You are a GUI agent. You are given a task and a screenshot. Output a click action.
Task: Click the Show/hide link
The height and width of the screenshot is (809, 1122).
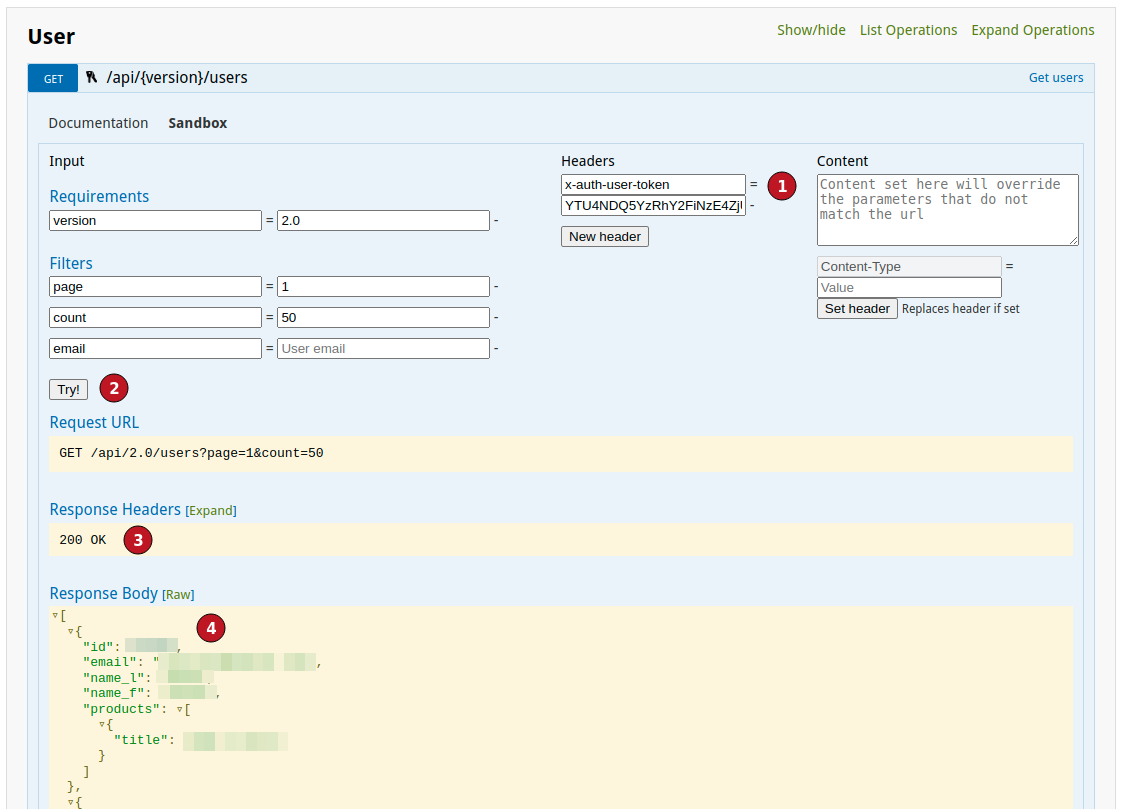(811, 30)
